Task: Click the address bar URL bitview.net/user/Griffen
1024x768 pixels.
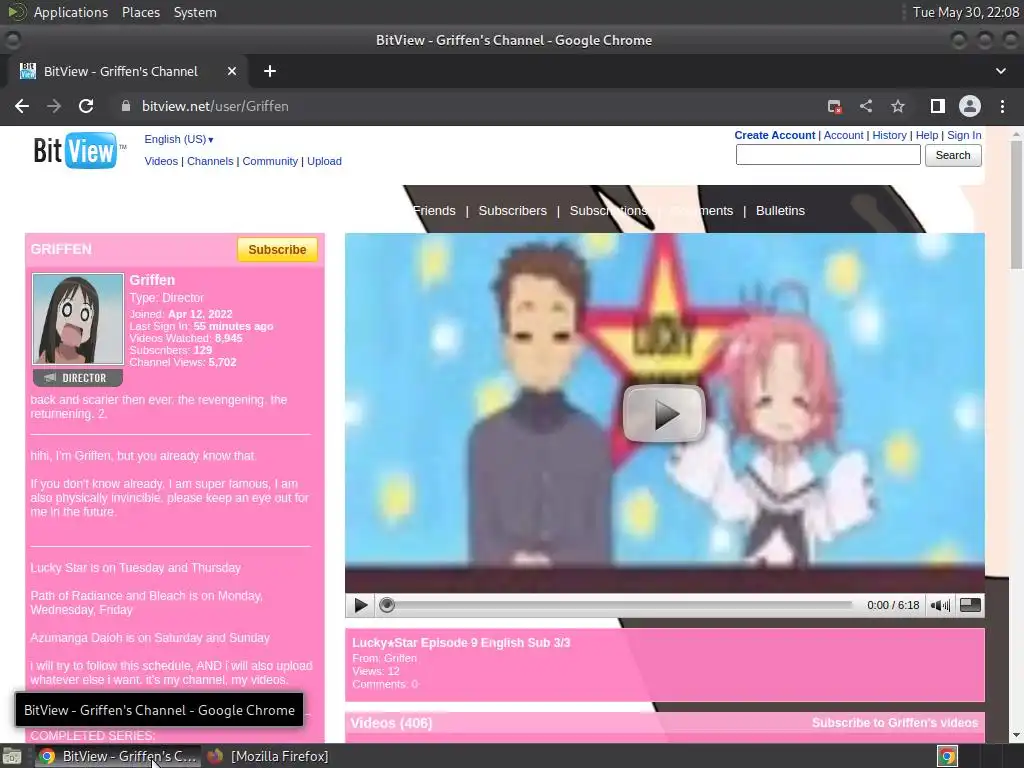Action: pyautogui.click(x=215, y=106)
